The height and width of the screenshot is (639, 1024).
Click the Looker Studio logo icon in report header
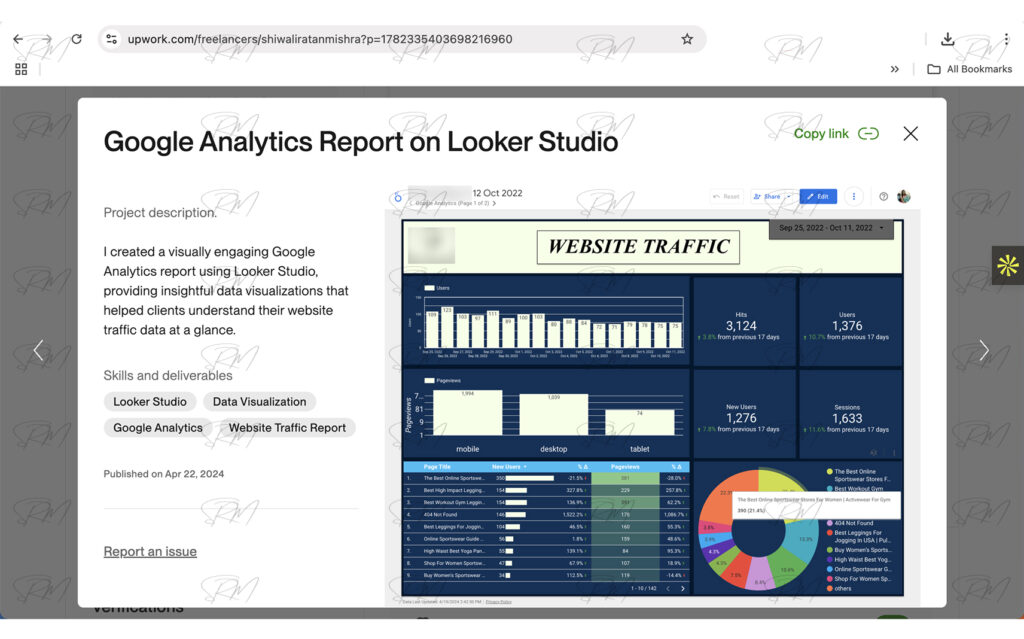click(x=398, y=197)
